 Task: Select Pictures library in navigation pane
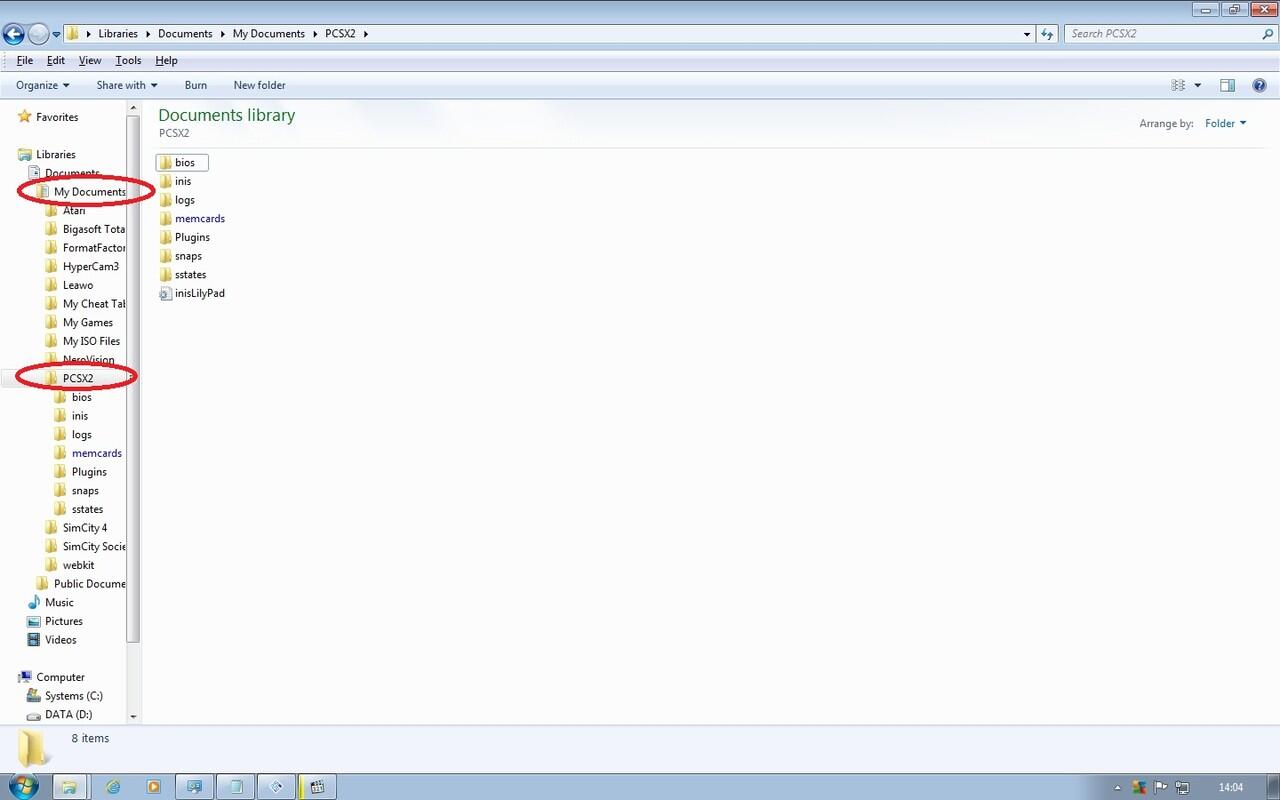coord(64,622)
